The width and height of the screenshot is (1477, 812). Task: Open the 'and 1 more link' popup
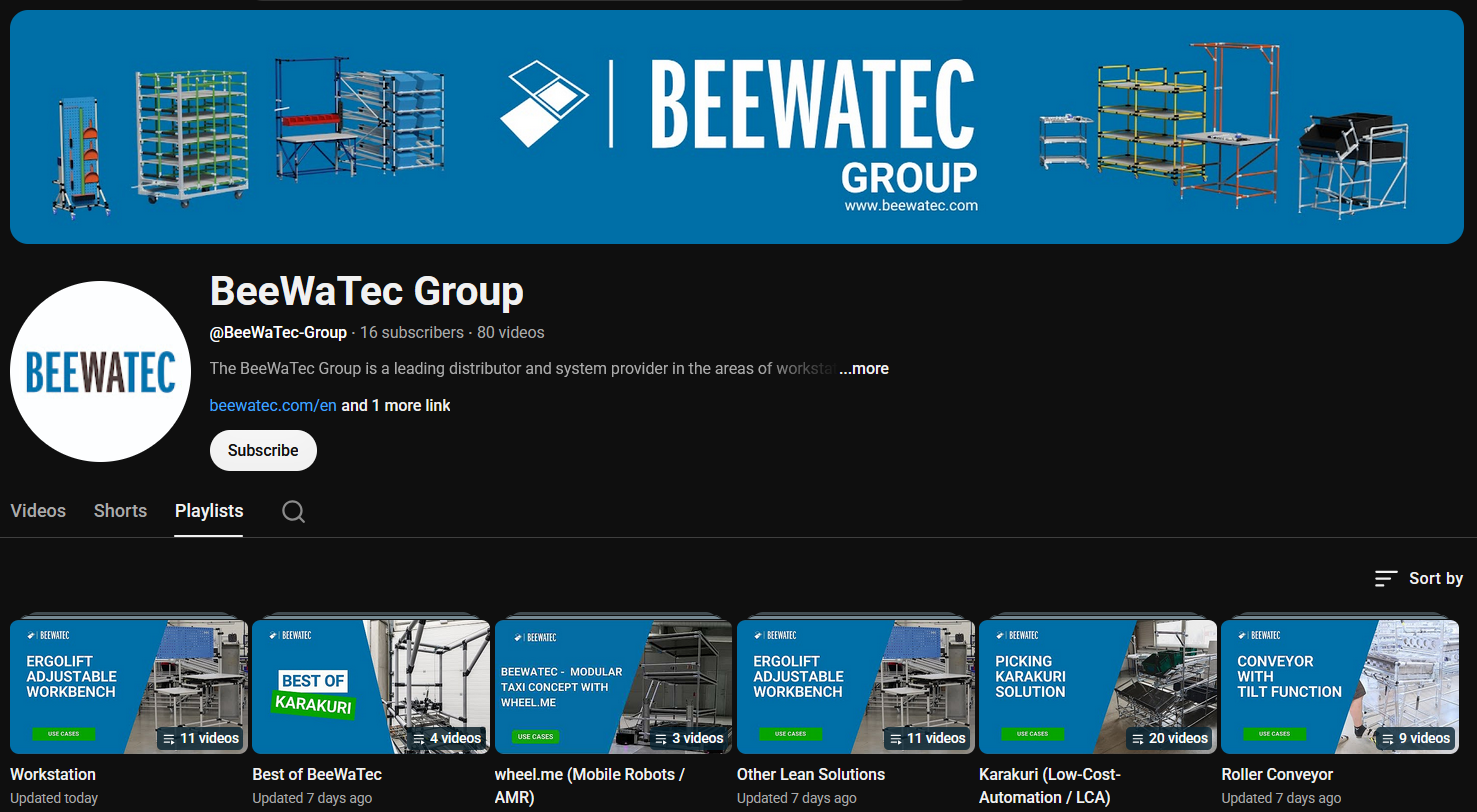tap(396, 405)
